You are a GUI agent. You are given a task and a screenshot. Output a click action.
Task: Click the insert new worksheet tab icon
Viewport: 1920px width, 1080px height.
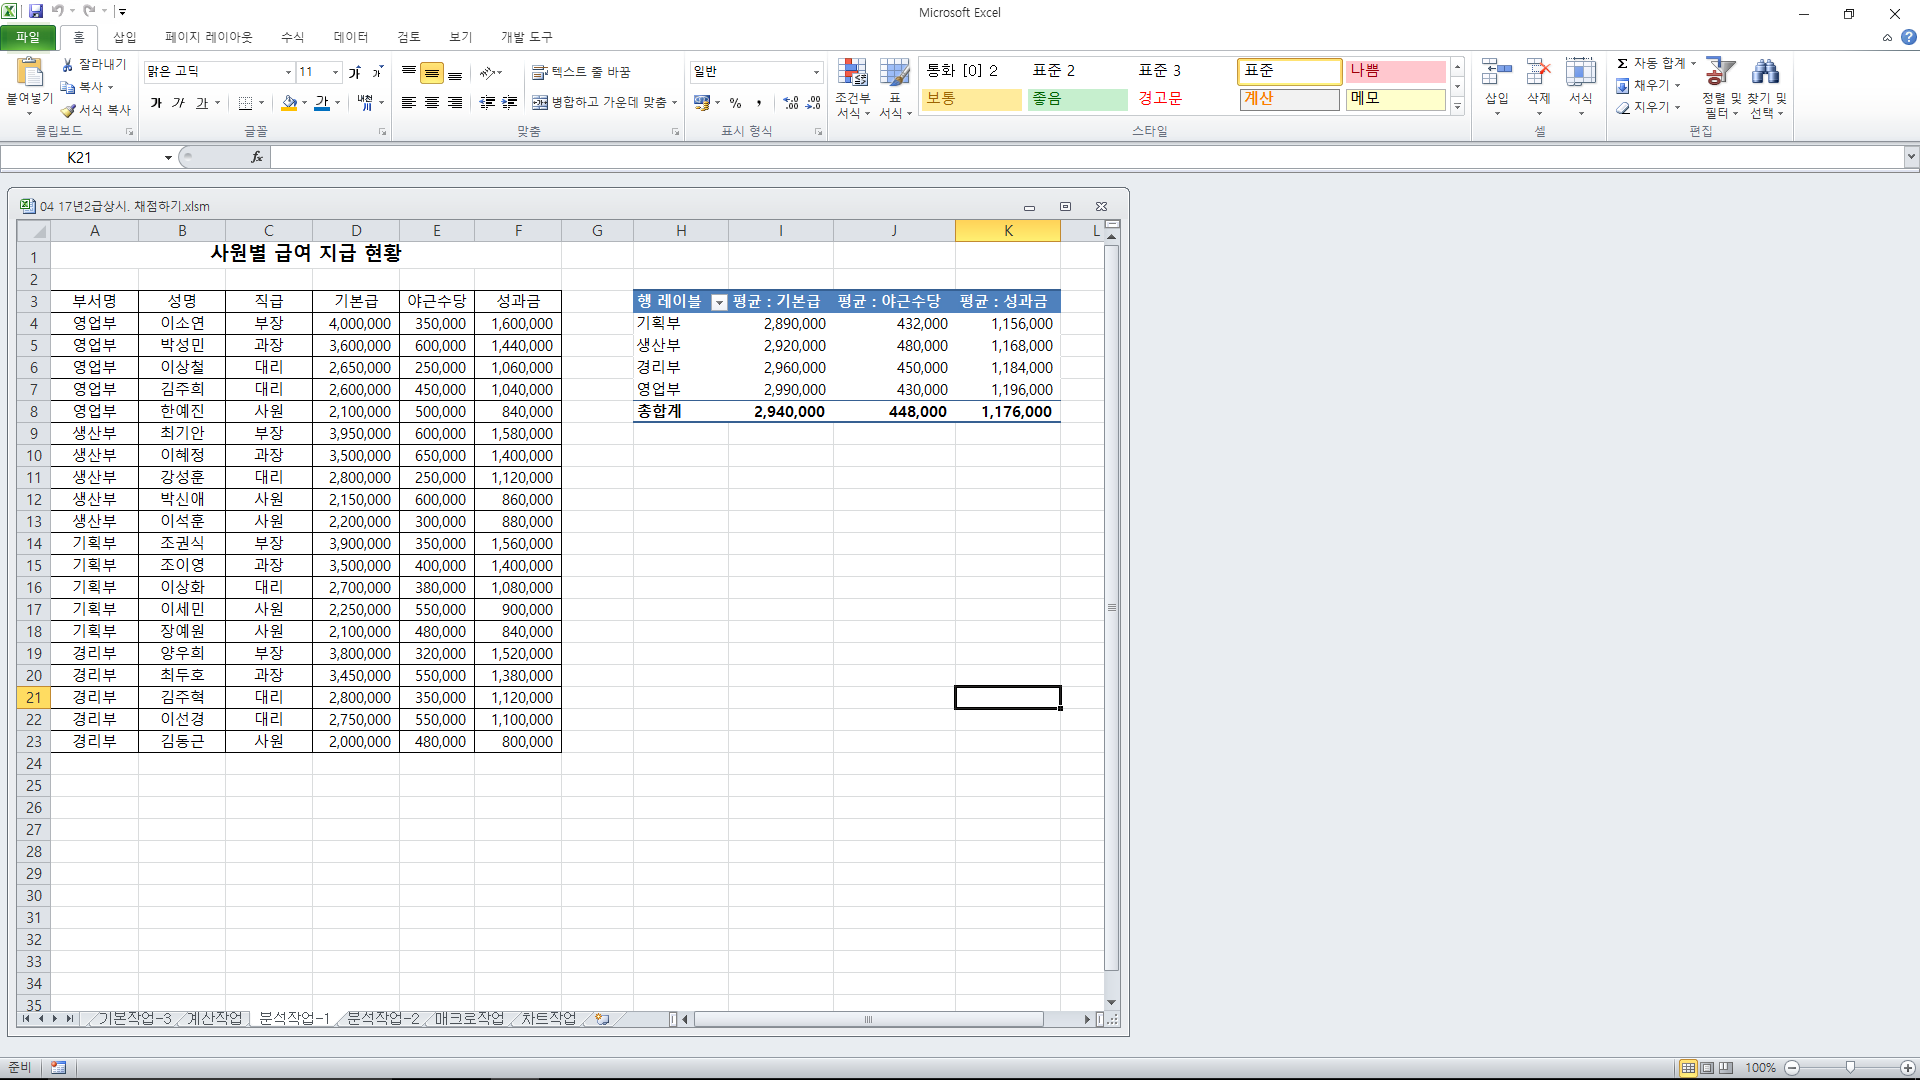[x=602, y=1019]
